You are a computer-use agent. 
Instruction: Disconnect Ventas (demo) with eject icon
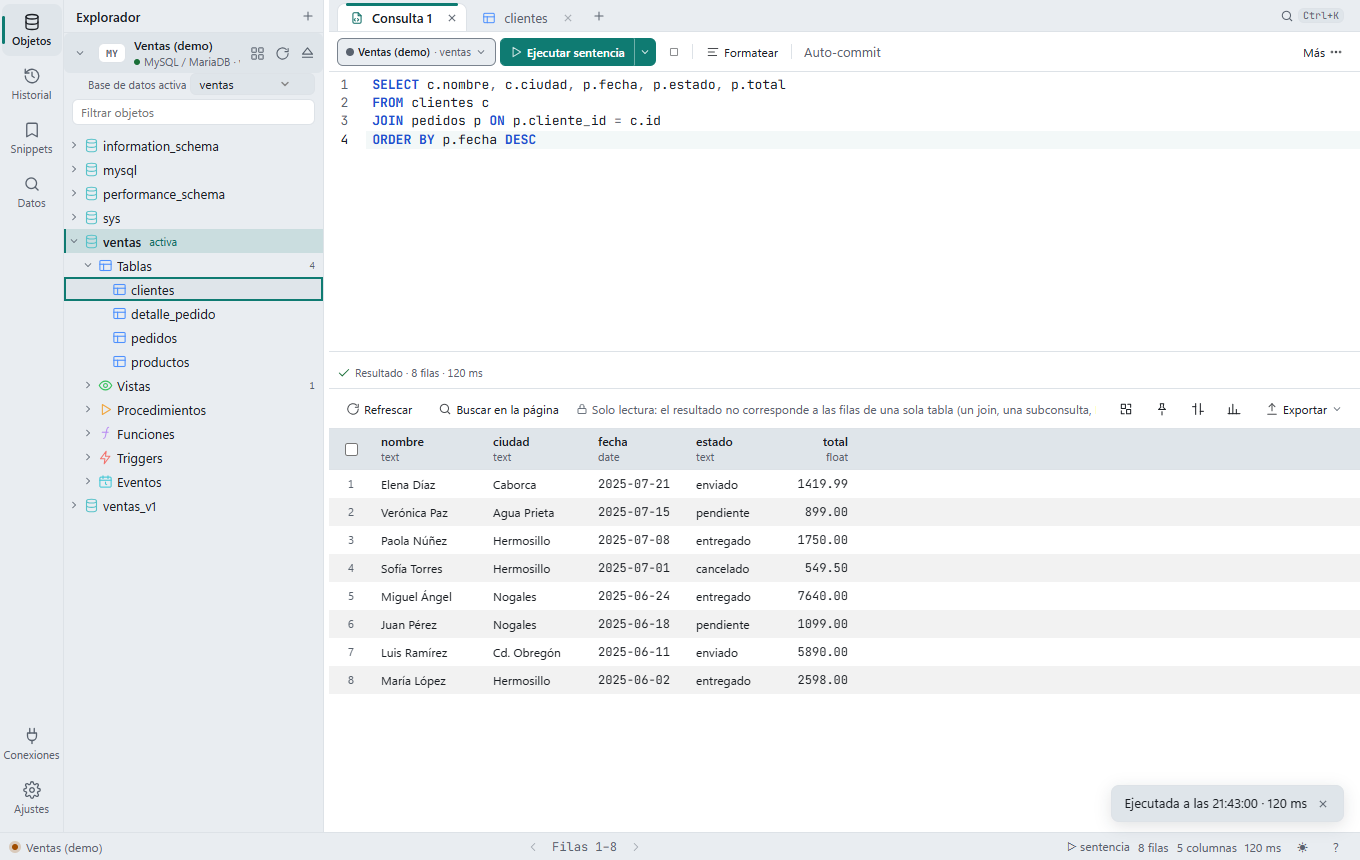tap(307, 53)
